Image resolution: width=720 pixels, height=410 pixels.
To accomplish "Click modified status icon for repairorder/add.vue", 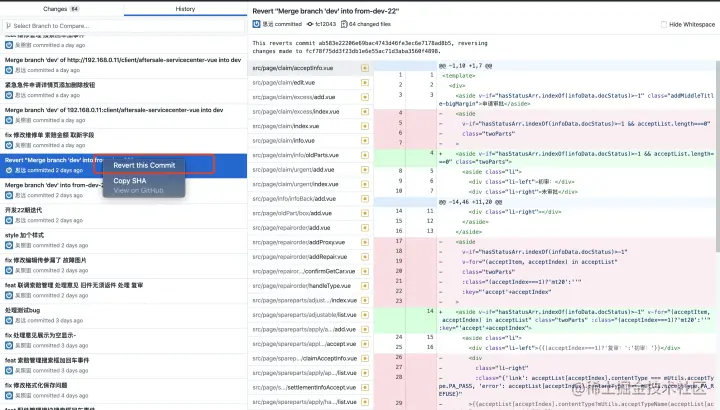I will tap(365, 228).
